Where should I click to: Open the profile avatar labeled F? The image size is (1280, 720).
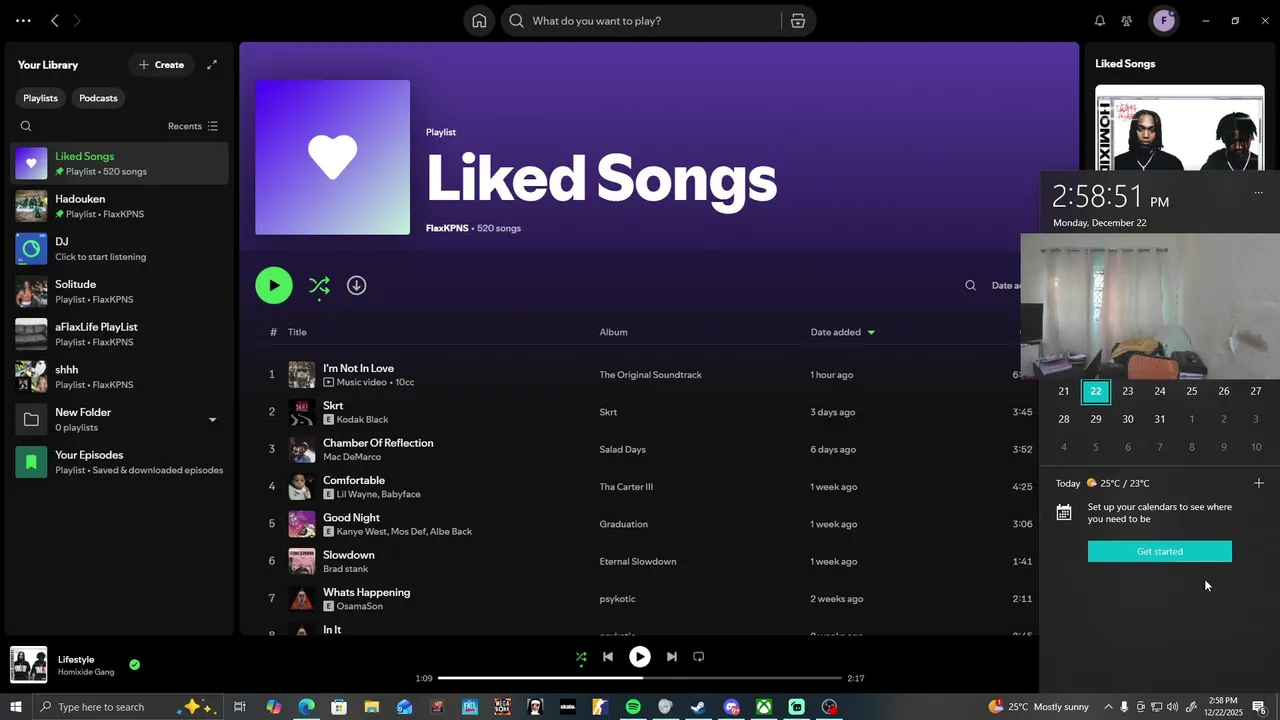point(1164,21)
